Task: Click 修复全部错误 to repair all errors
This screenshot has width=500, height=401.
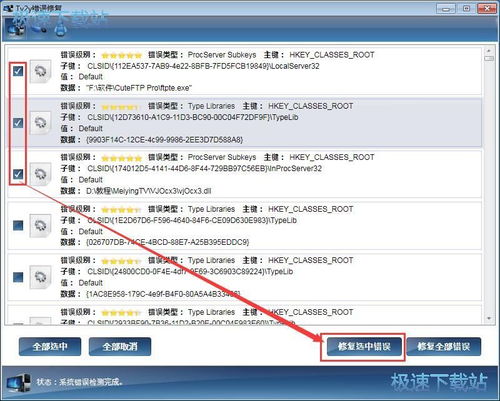Action: 444,347
